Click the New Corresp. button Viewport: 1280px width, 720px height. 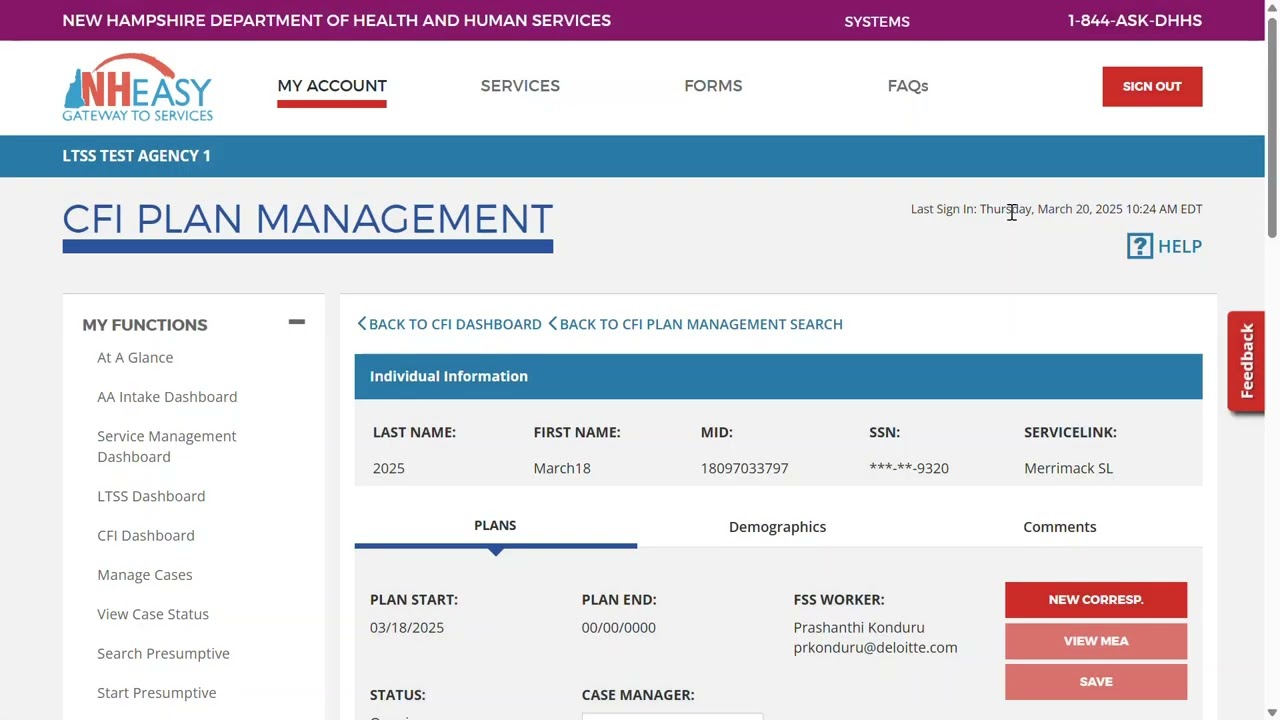(x=1096, y=600)
